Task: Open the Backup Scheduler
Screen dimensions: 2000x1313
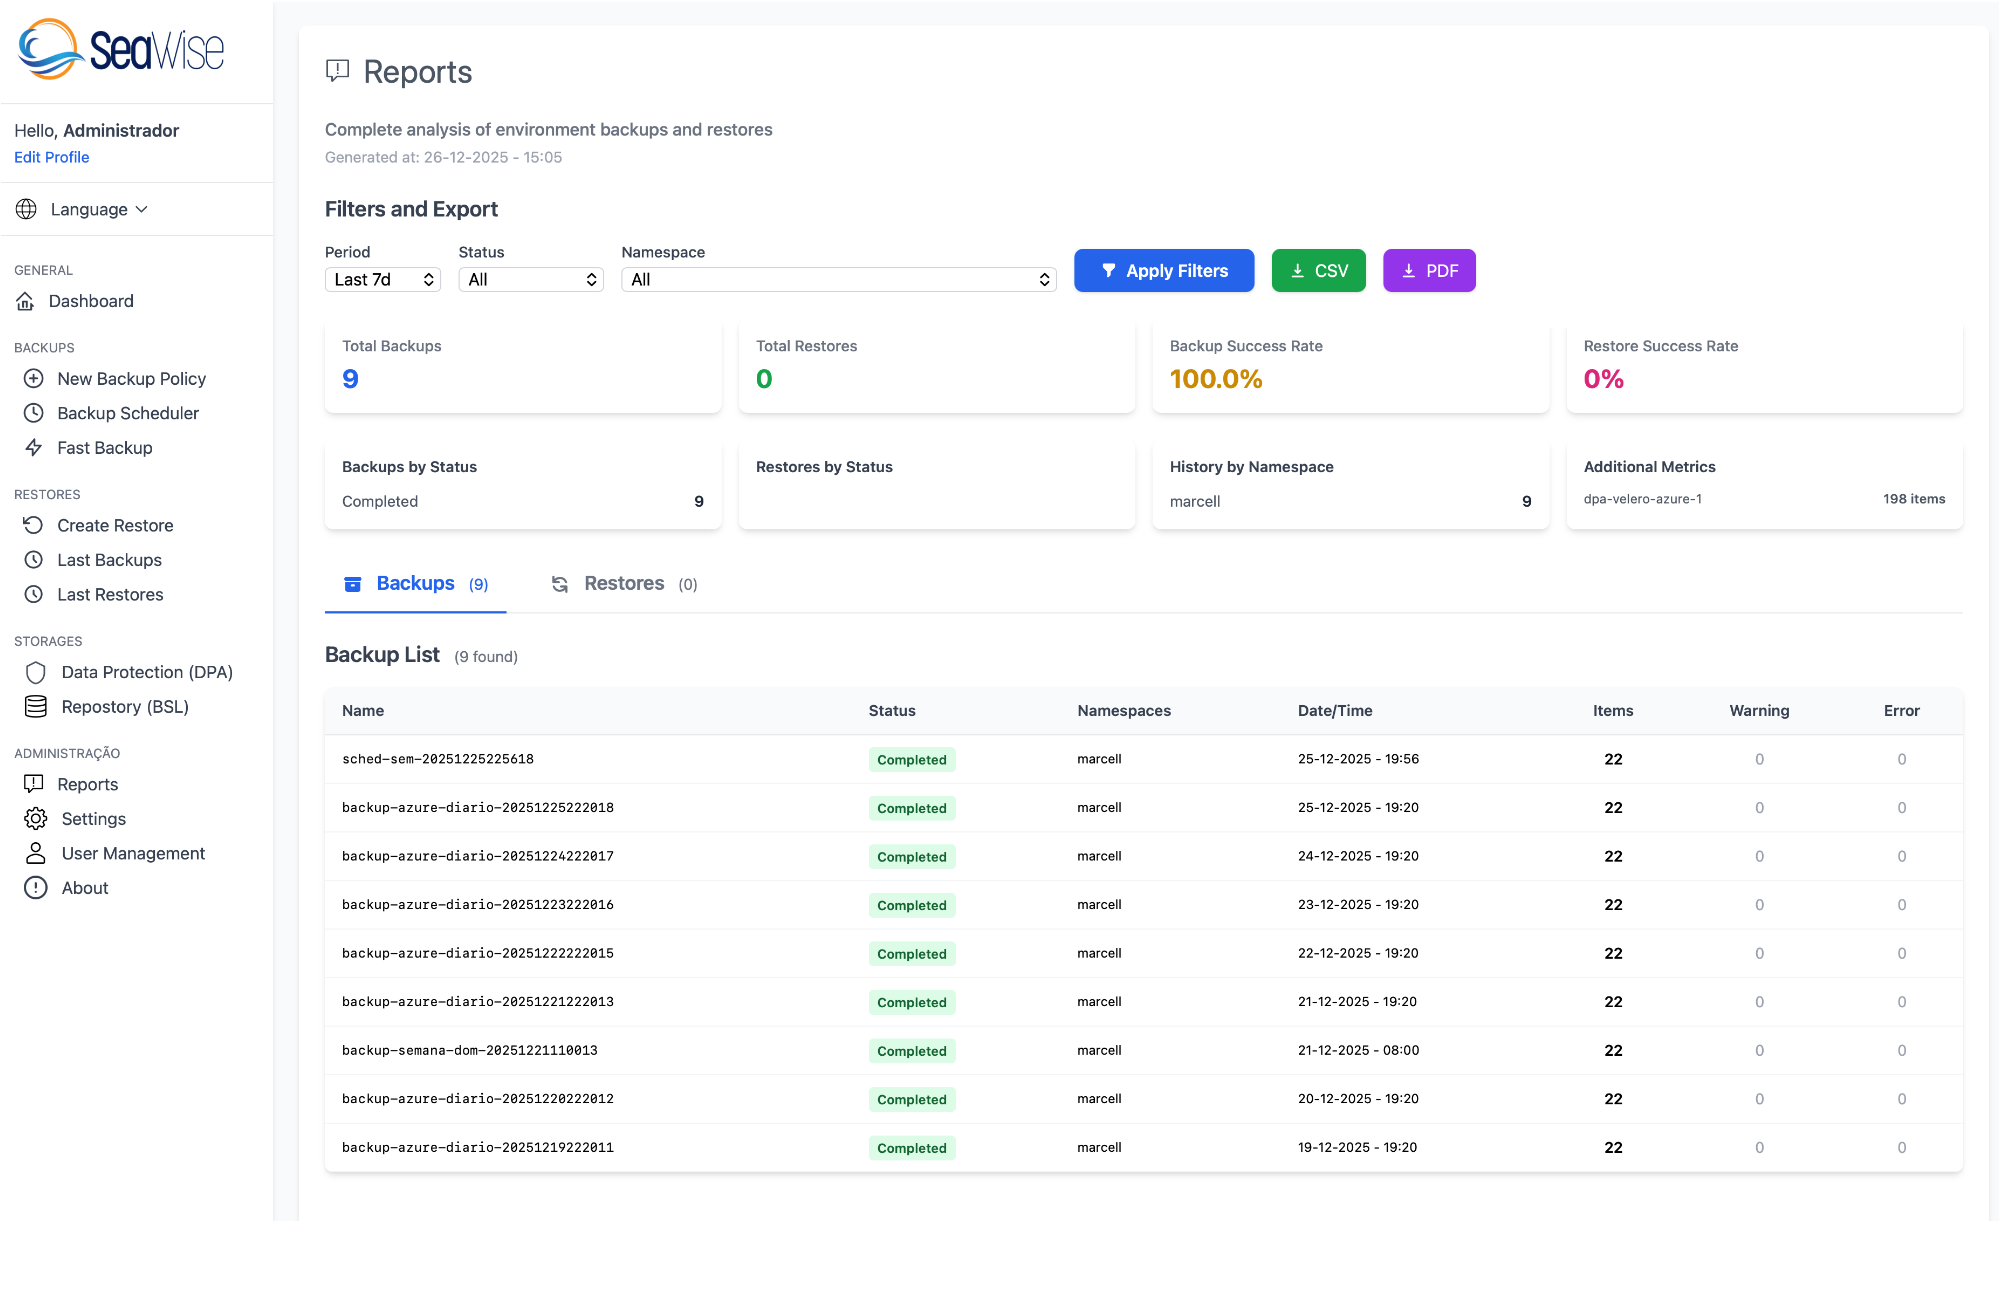Action: [129, 413]
